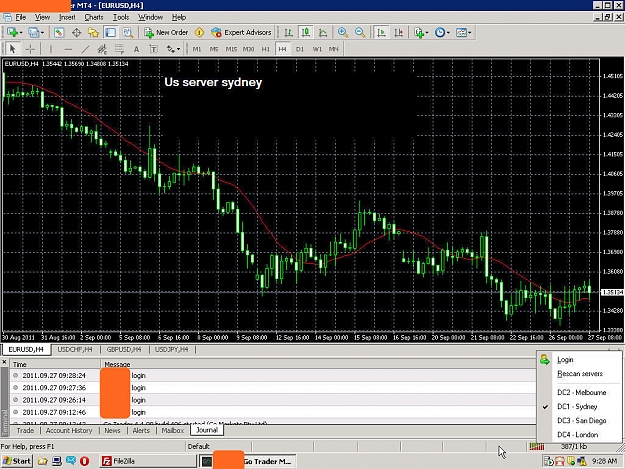Image resolution: width=625 pixels, height=469 pixels.
Task: Switch to the USDCHF,H4 chart tab
Action: point(75,349)
